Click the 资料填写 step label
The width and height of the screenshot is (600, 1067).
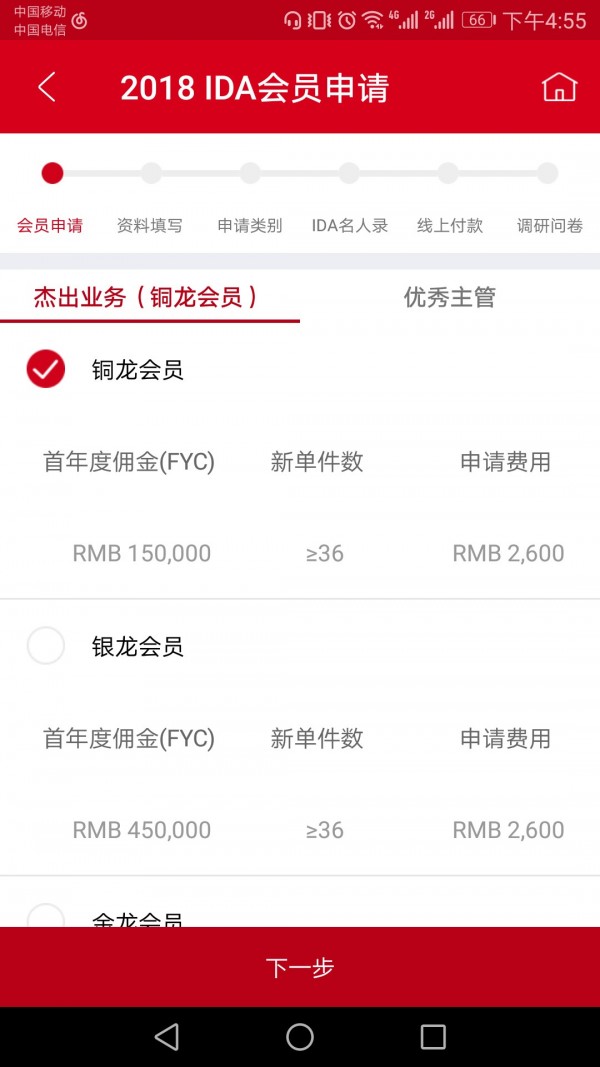tap(150, 226)
